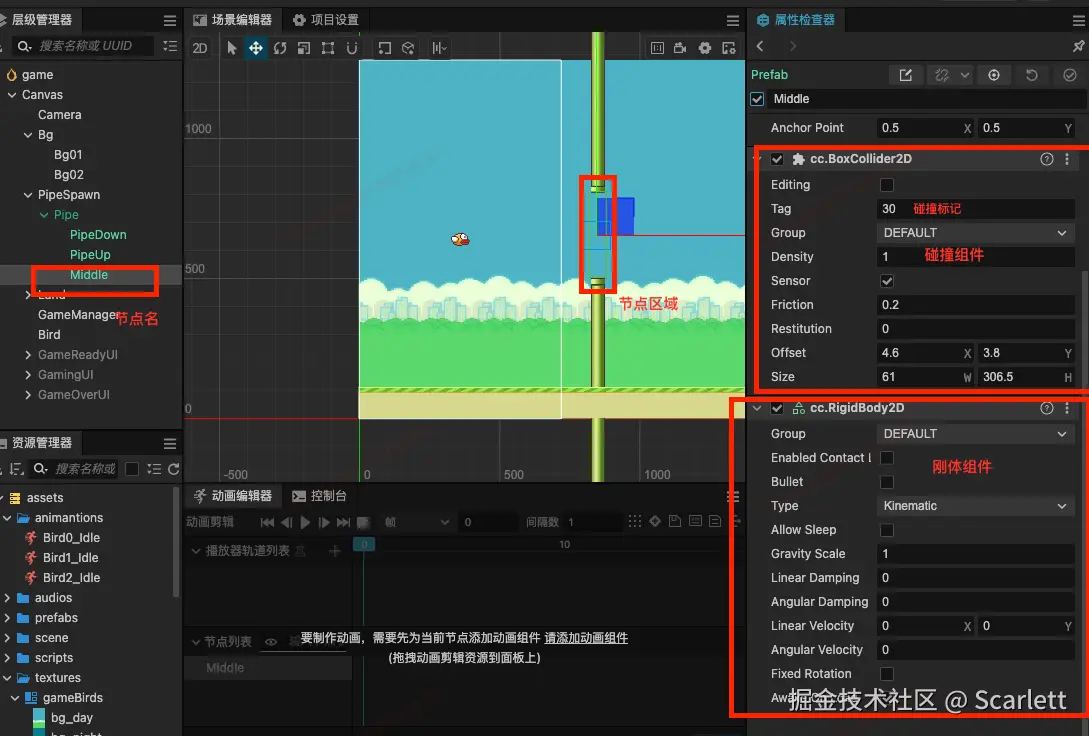1089x736 pixels.
Task: Open BoxCollider2D help icon
Action: (1047, 159)
